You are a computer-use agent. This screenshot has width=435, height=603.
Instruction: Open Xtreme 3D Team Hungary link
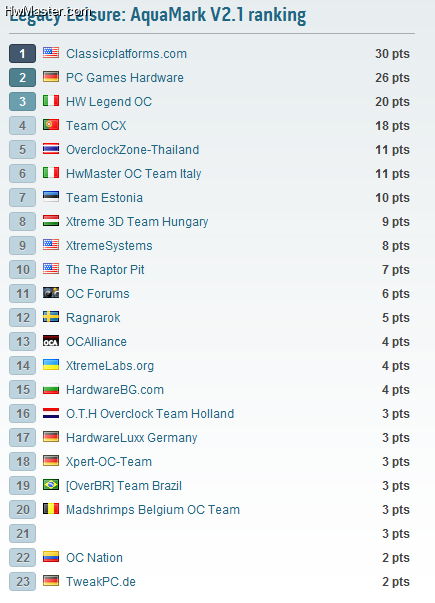point(137,222)
